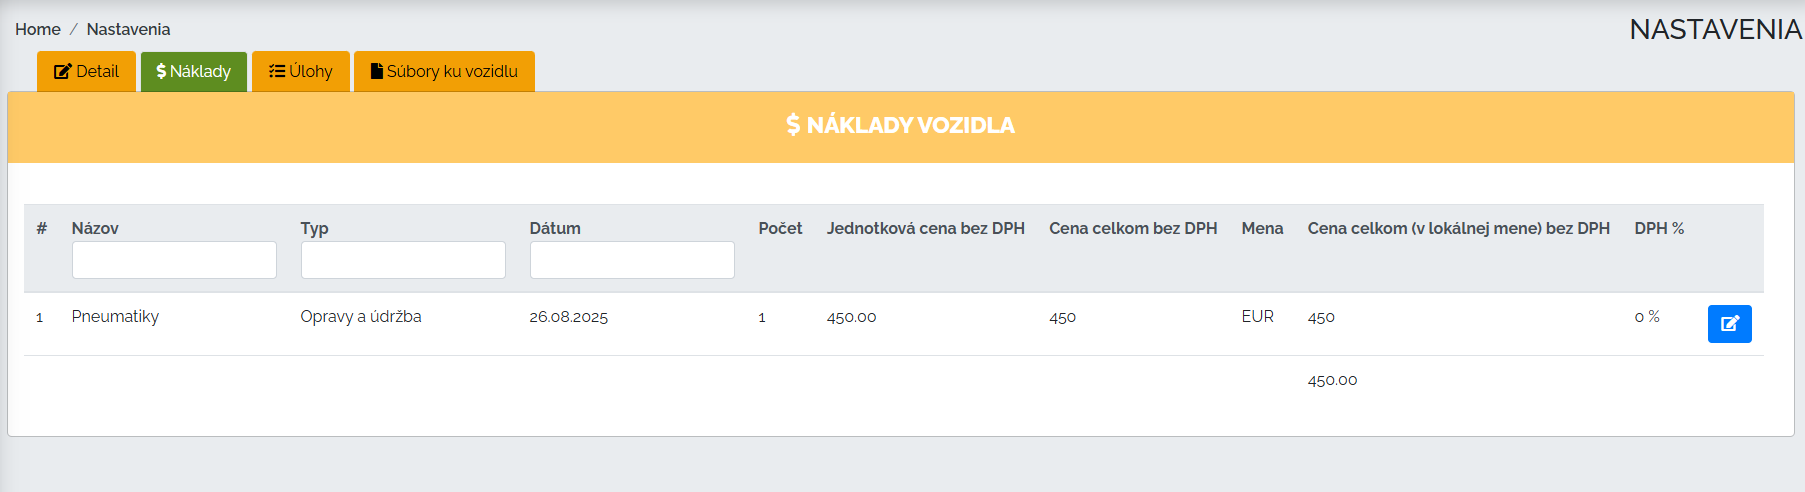The width and height of the screenshot is (1805, 492).
Task: Click Cena celkom bez DPH header
Action: click(1133, 228)
